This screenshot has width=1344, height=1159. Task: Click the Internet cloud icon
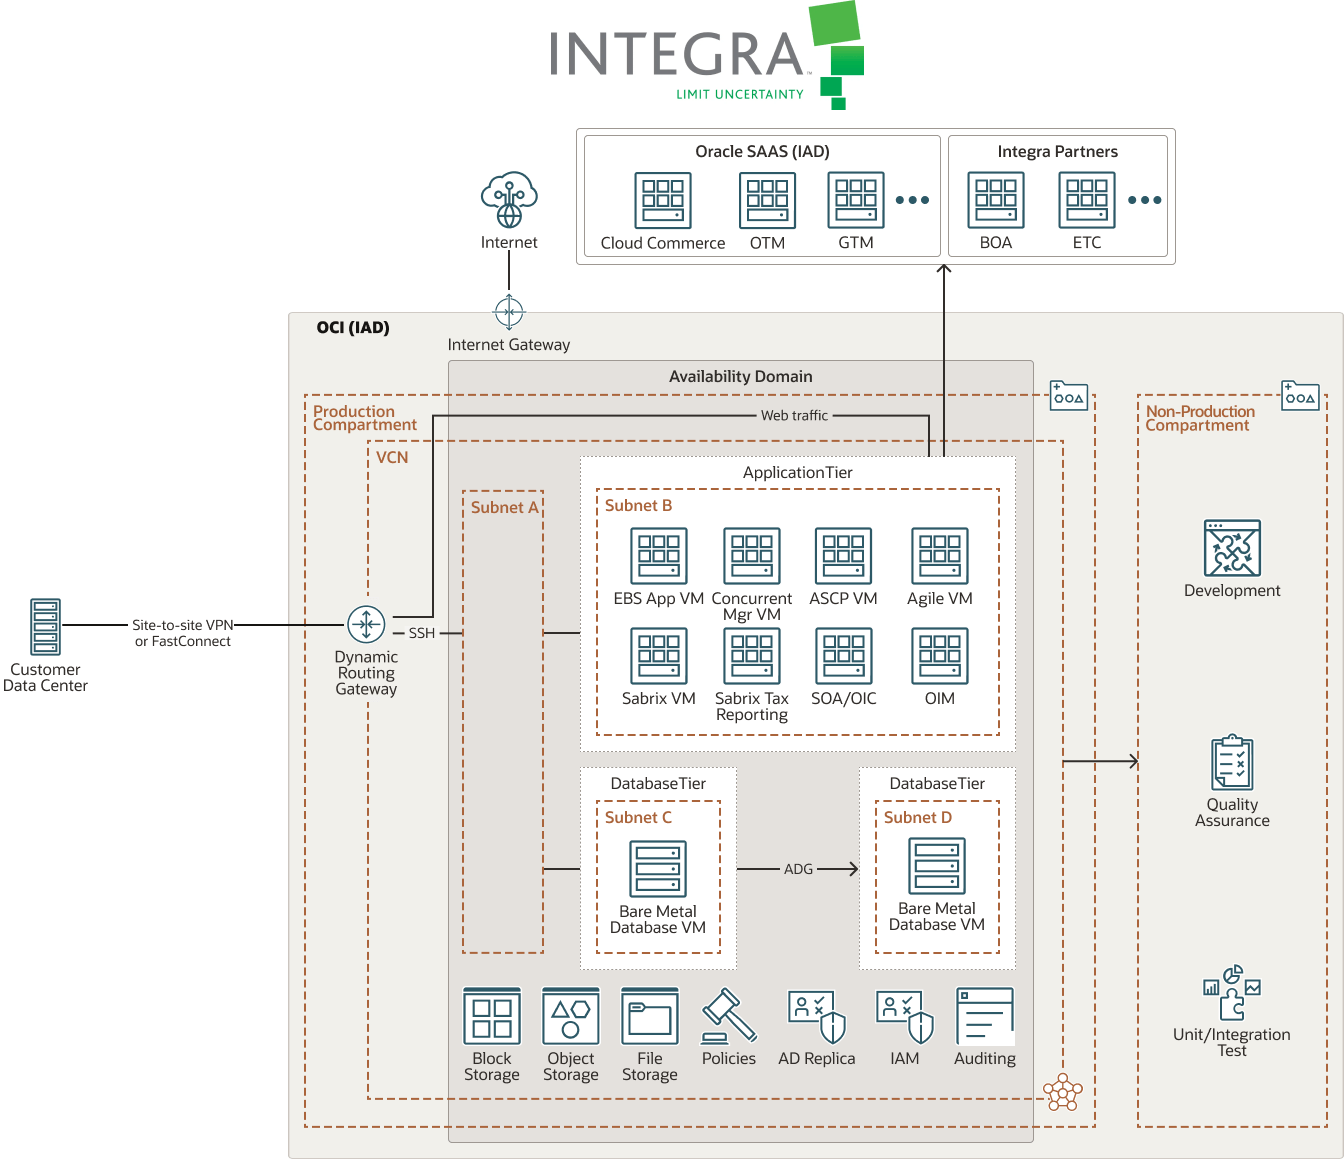coord(509,201)
